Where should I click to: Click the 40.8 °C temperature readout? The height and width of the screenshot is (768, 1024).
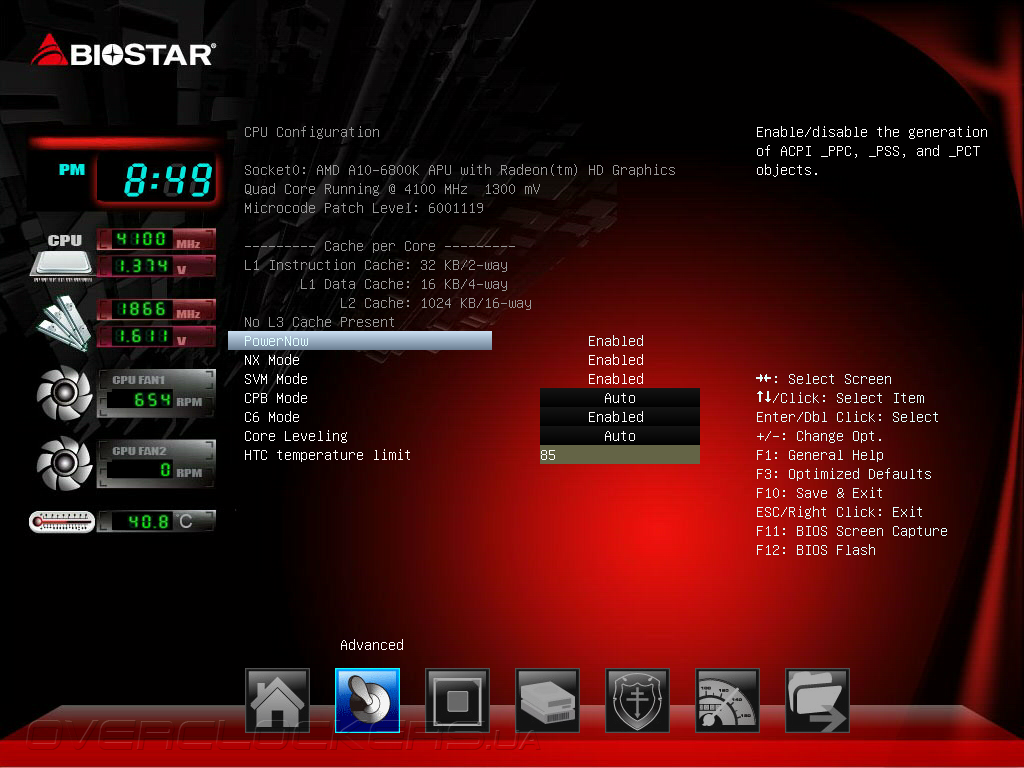pyautogui.click(x=157, y=521)
